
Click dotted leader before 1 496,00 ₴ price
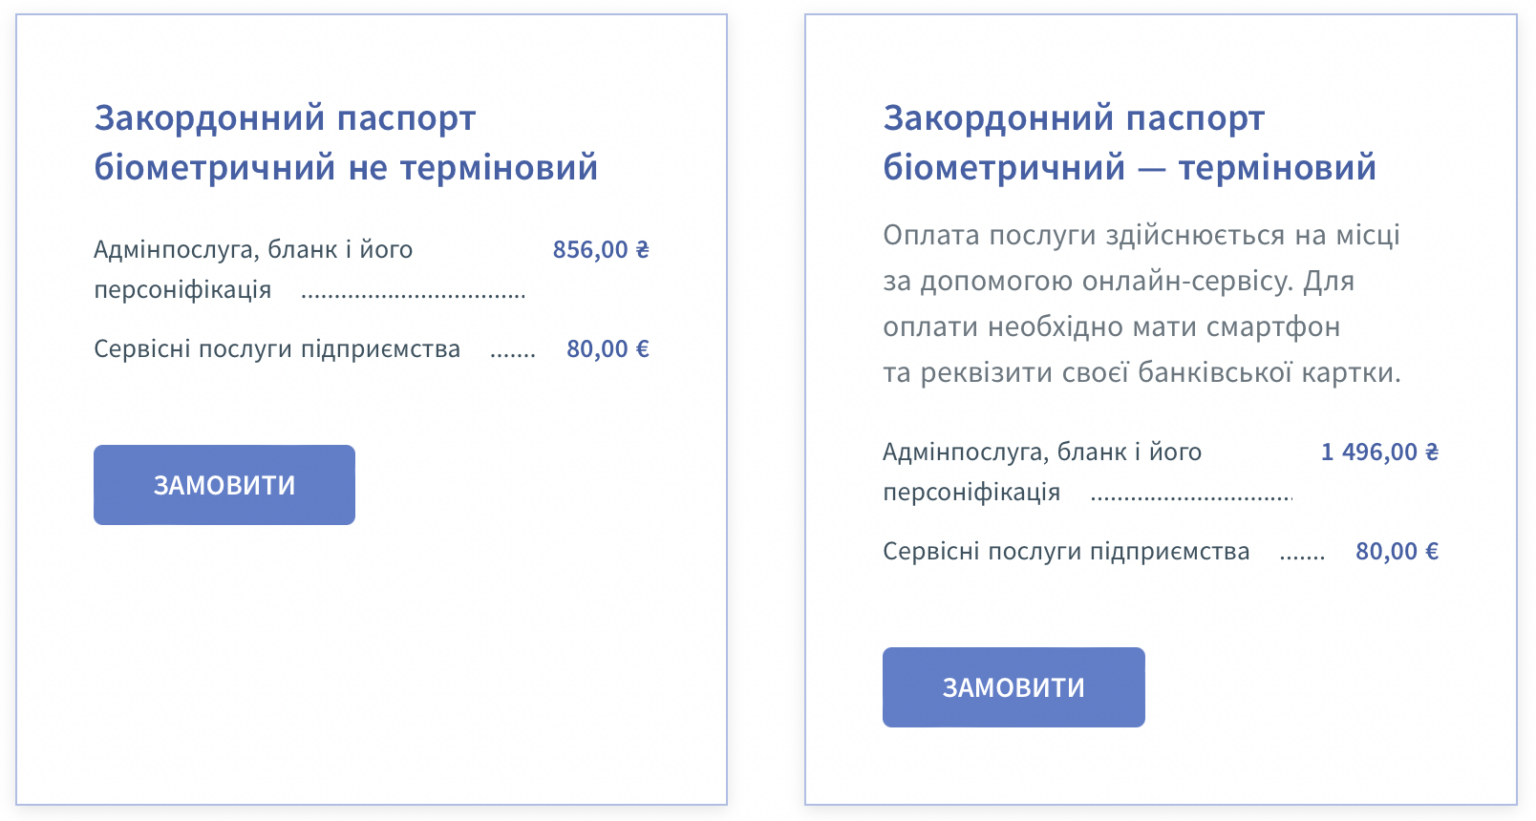click(1191, 497)
